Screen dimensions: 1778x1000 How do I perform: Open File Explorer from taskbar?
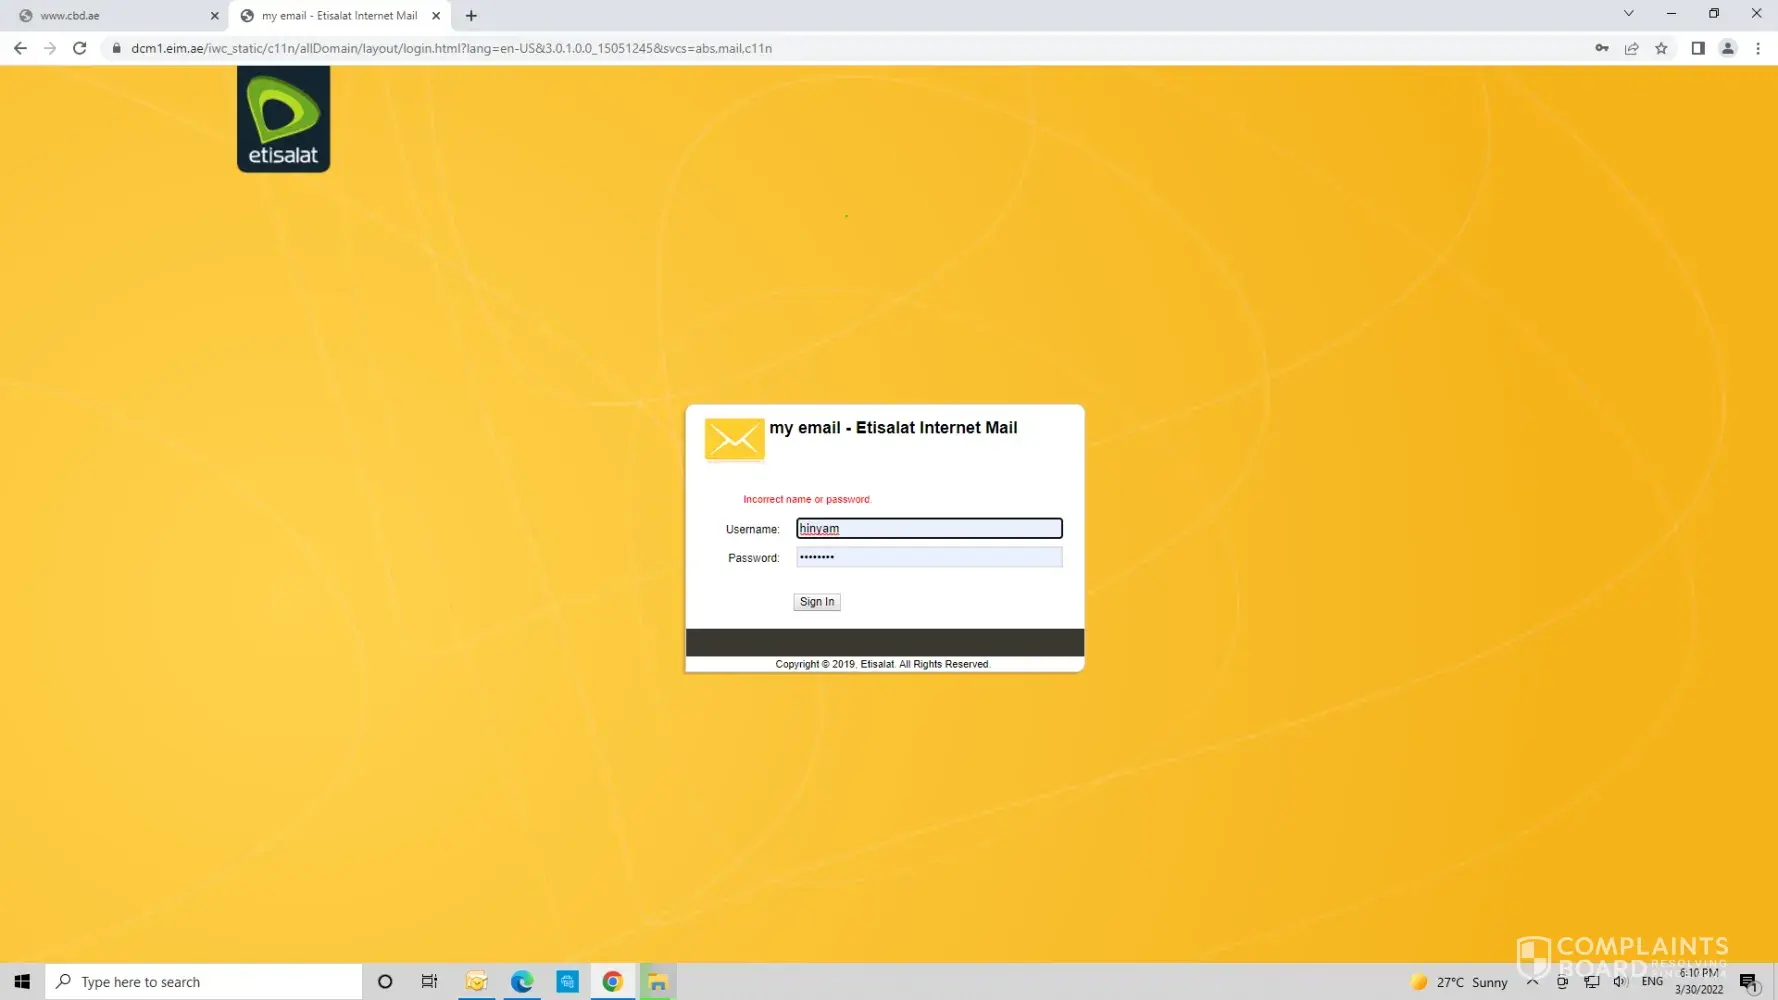(x=658, y=982)
